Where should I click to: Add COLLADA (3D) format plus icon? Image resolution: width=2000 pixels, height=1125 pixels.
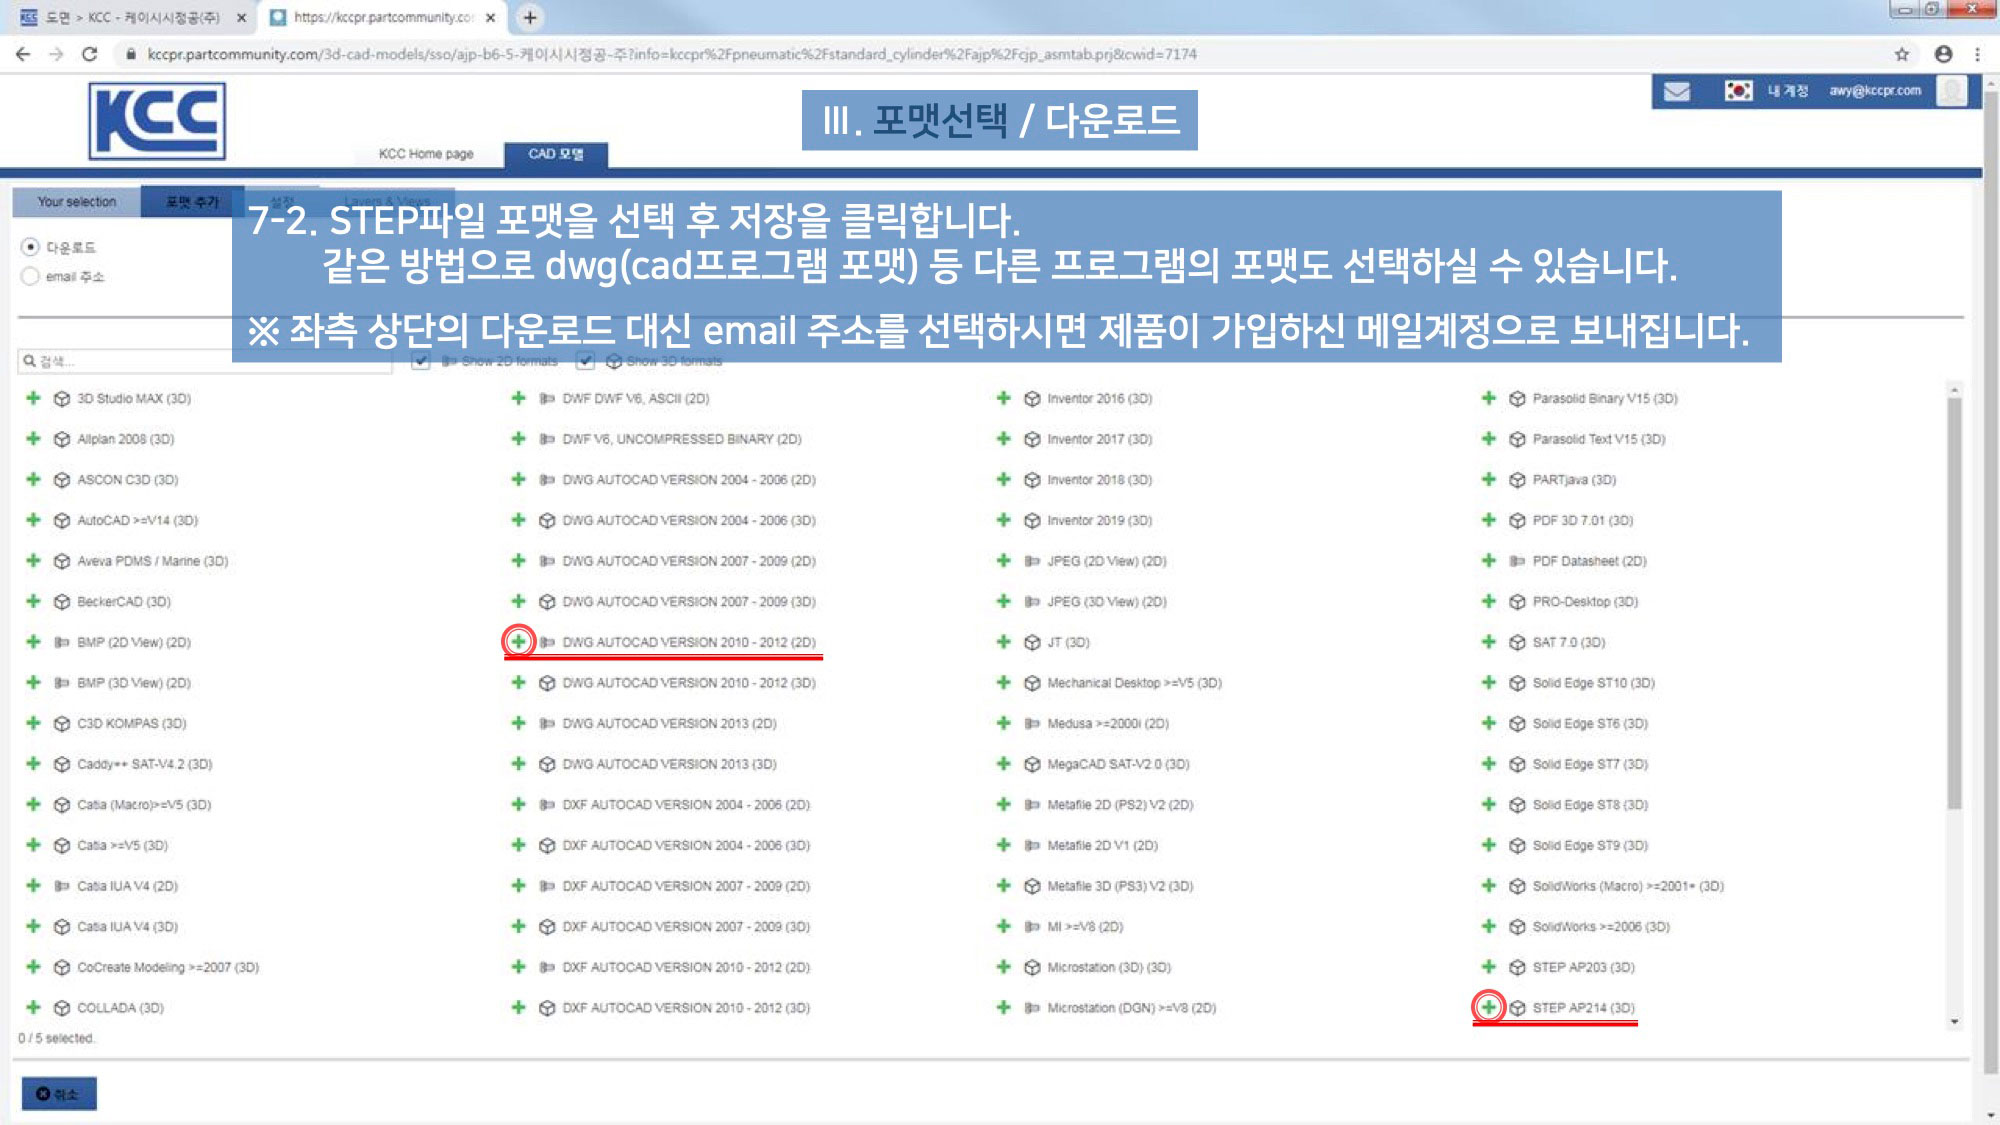coord(33,1007)
